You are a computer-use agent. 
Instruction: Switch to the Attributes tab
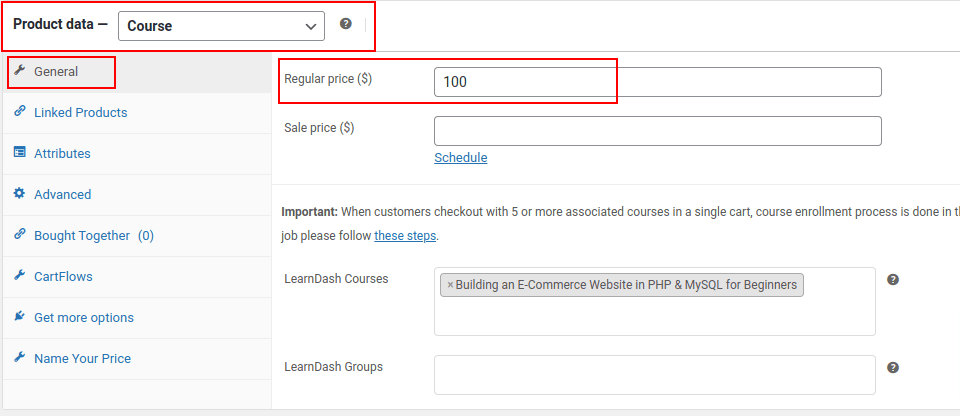[62, 154]
